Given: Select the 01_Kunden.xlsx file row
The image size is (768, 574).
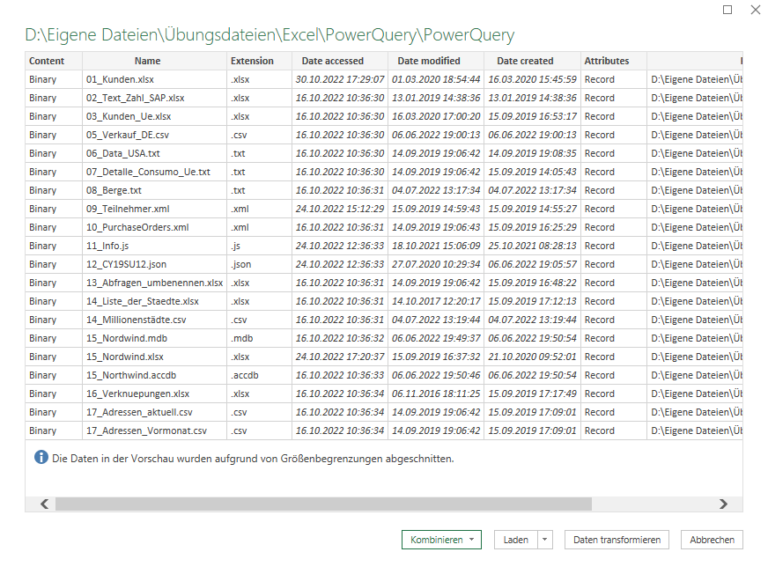Looking at the screenshot, I should (x=384, y=79).
